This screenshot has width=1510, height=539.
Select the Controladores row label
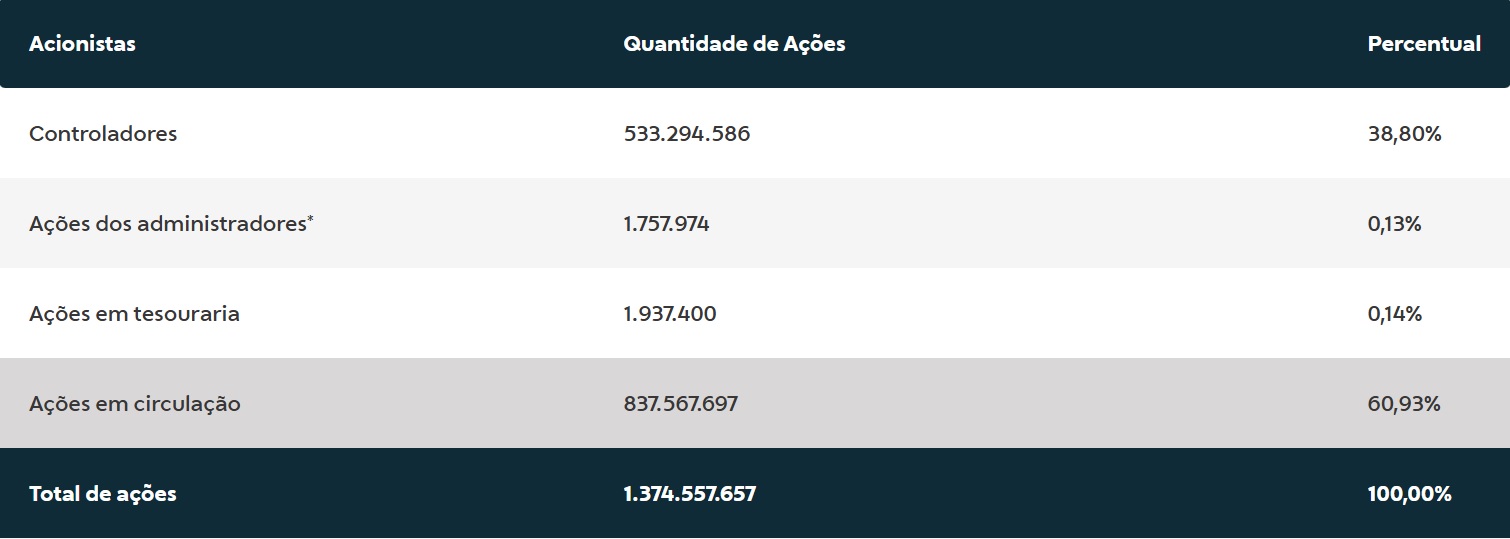[103, 134]
